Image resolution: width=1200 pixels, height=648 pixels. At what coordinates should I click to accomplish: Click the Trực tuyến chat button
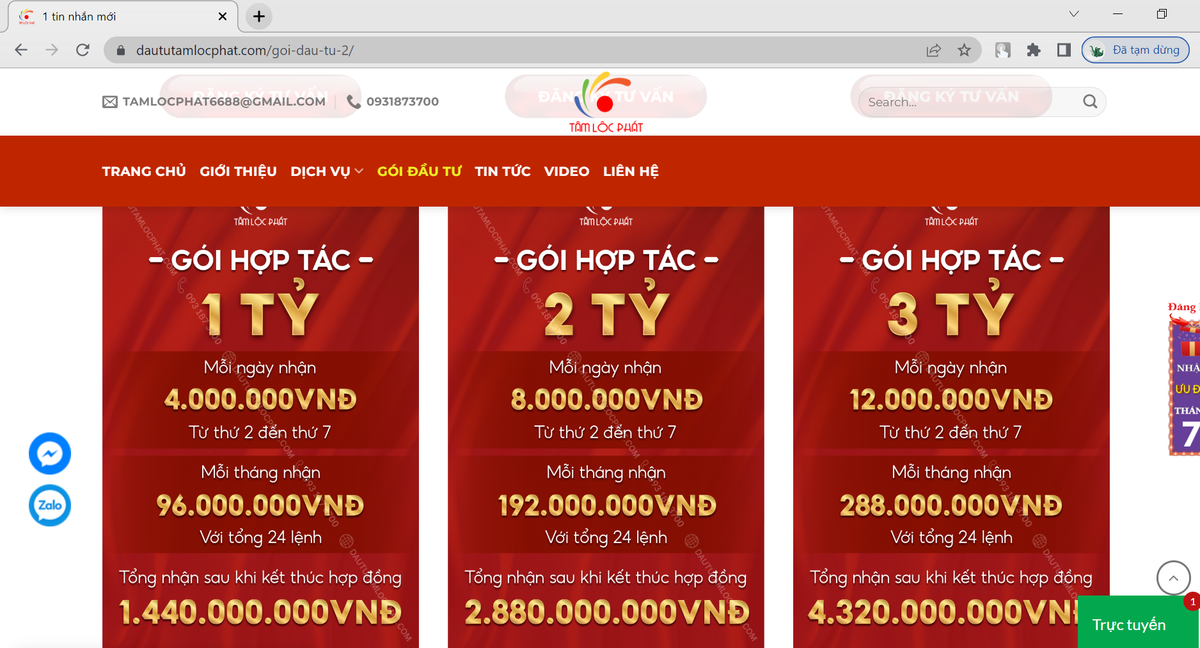[1128, 625]
